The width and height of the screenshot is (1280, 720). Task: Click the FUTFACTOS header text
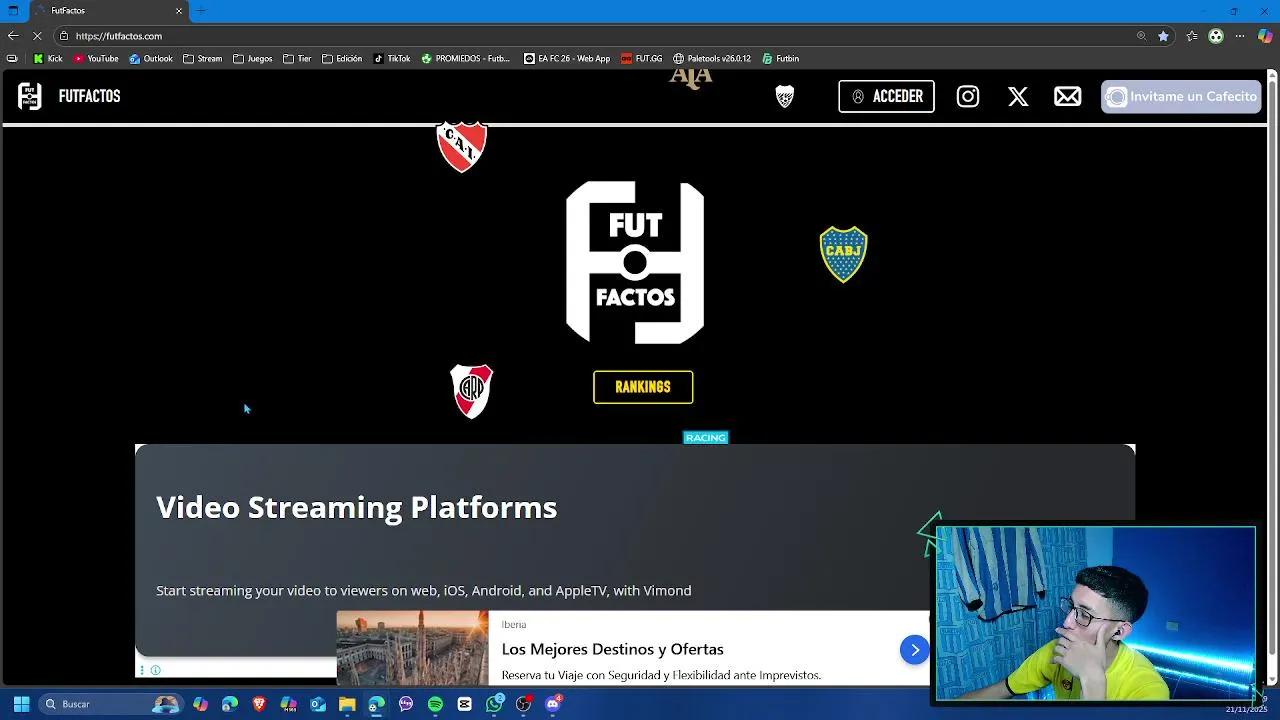coord(89,96)
